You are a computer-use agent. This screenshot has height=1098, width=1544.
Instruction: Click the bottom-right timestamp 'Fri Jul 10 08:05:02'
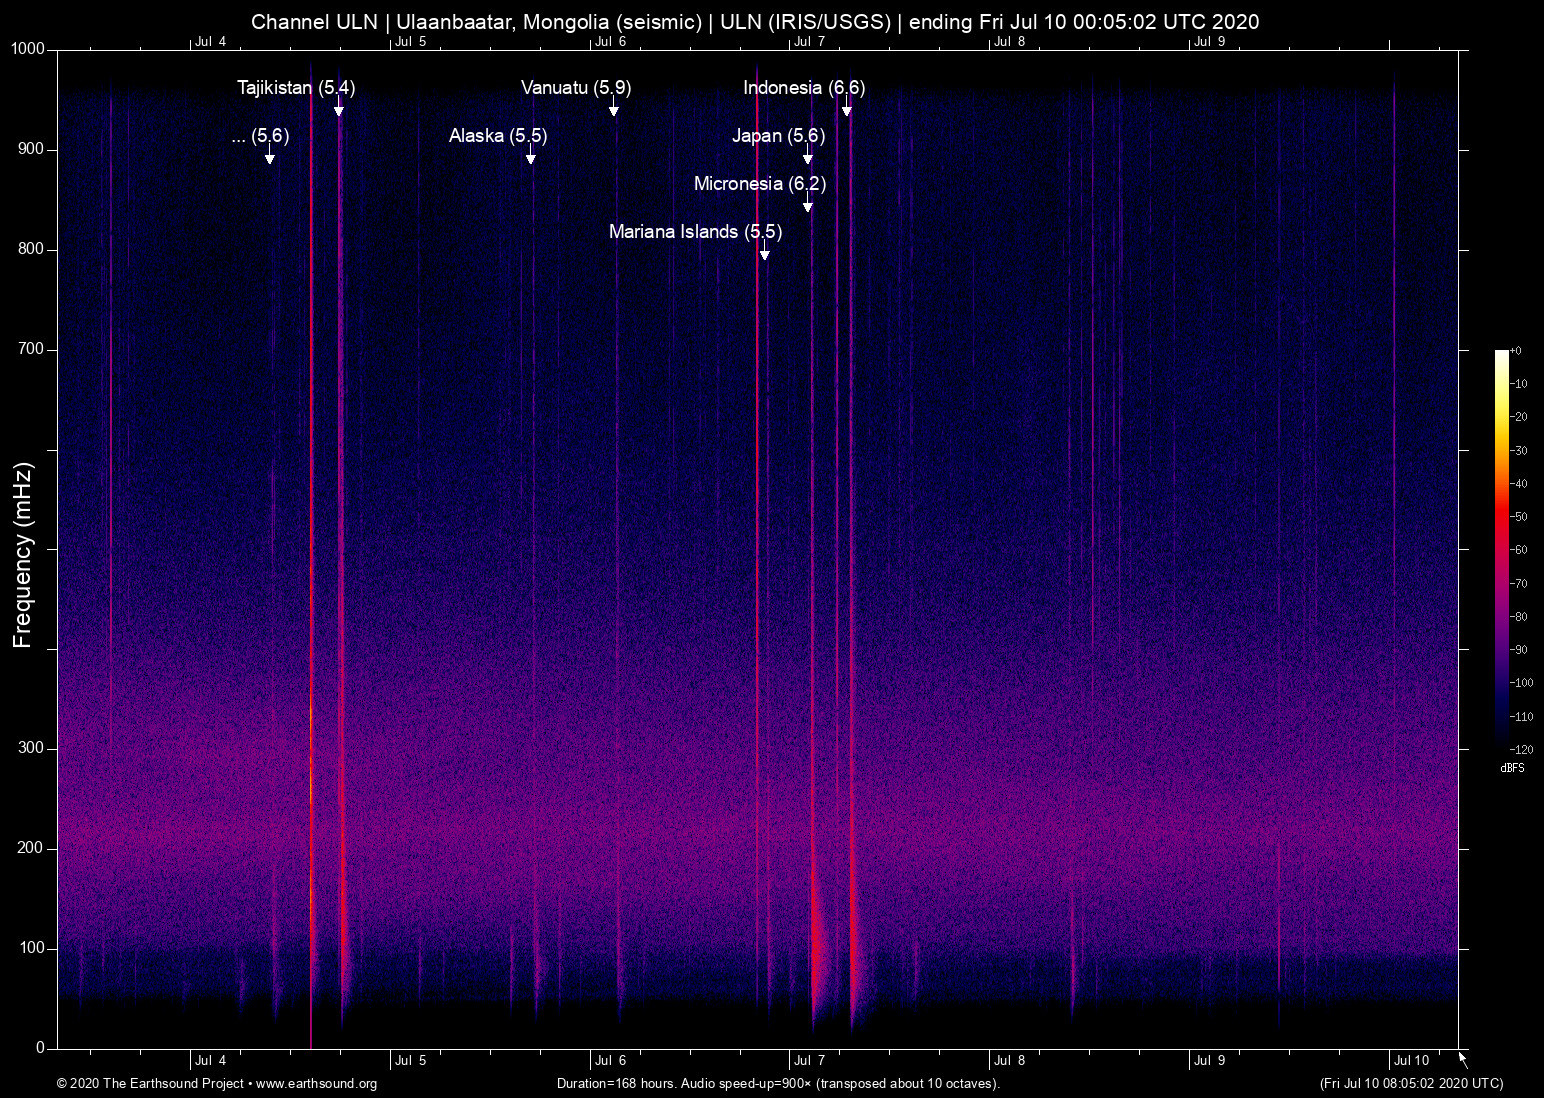tap(1411, 1084)
